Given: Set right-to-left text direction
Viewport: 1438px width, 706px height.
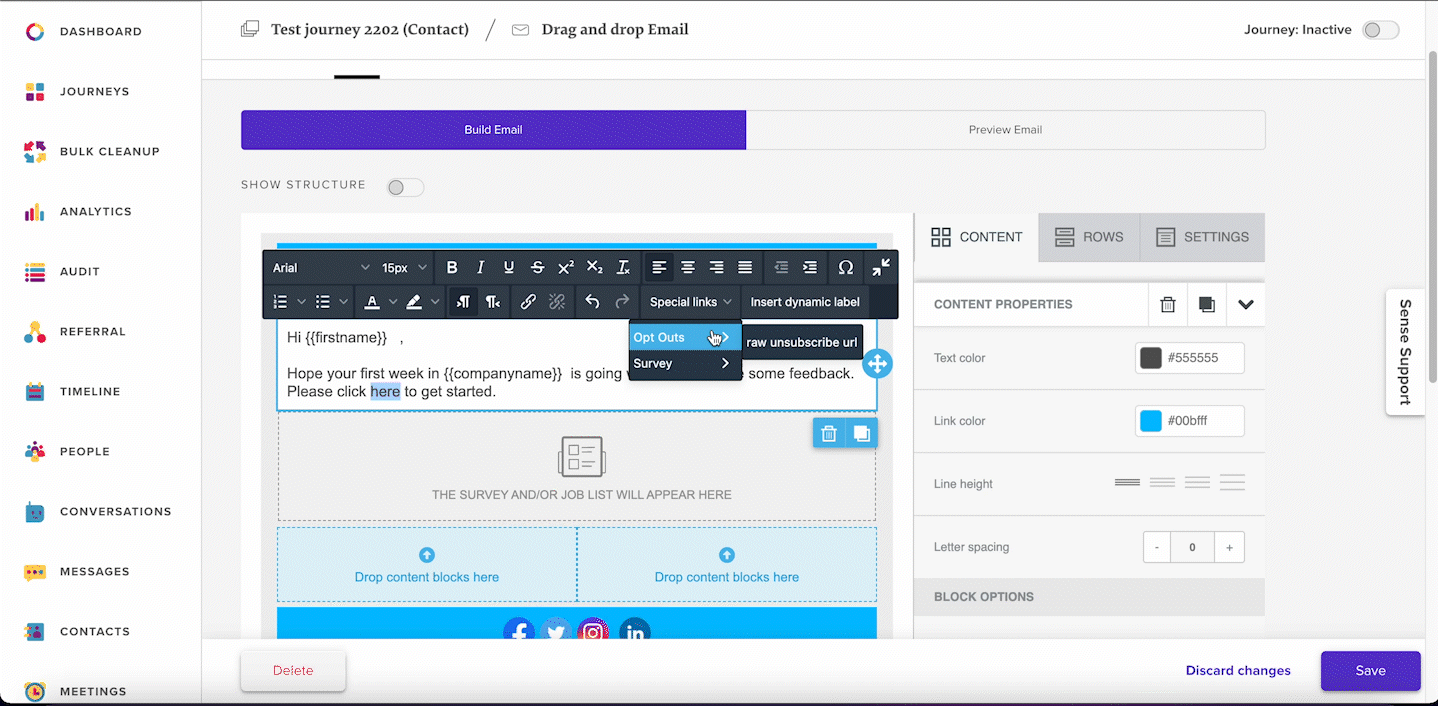Looking at the screenshot, I should pos(493,302).
